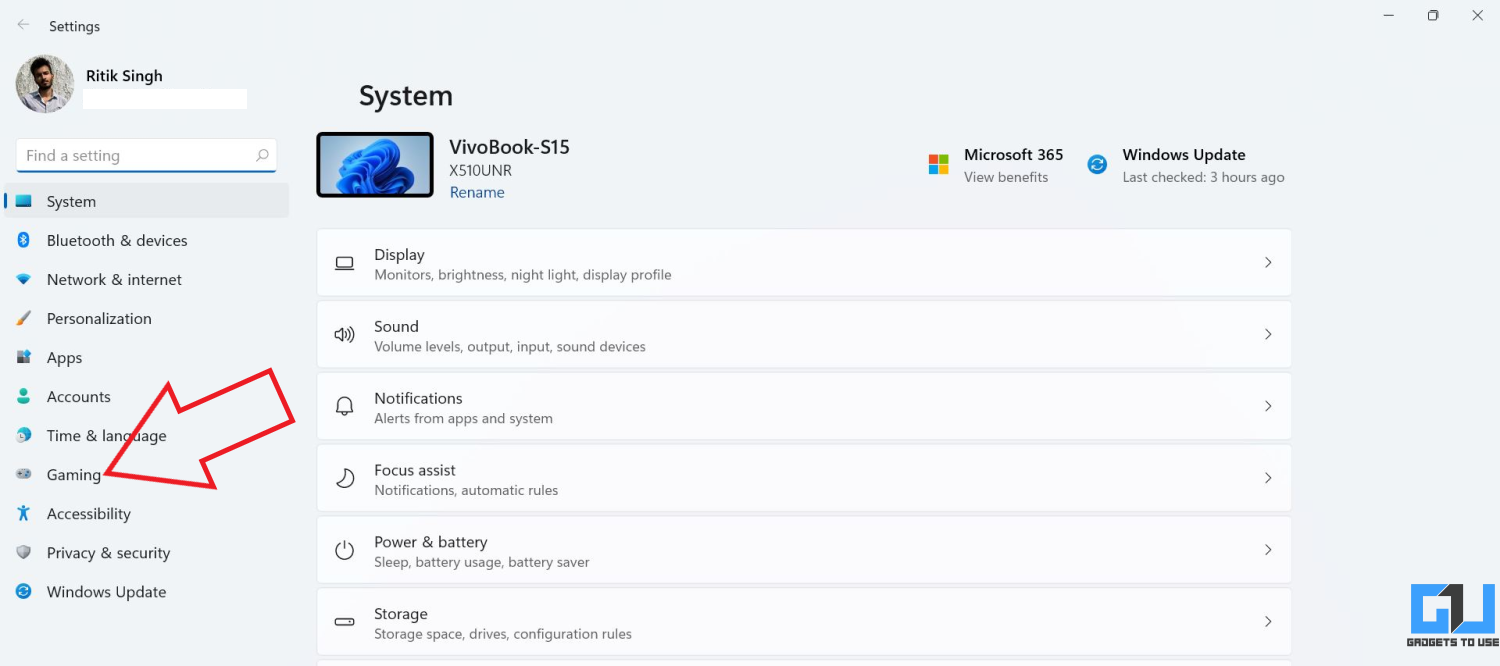
Task: Click the Bluetooth icon in sidebar
Action: pyautogui.click(x=24, y=240)
